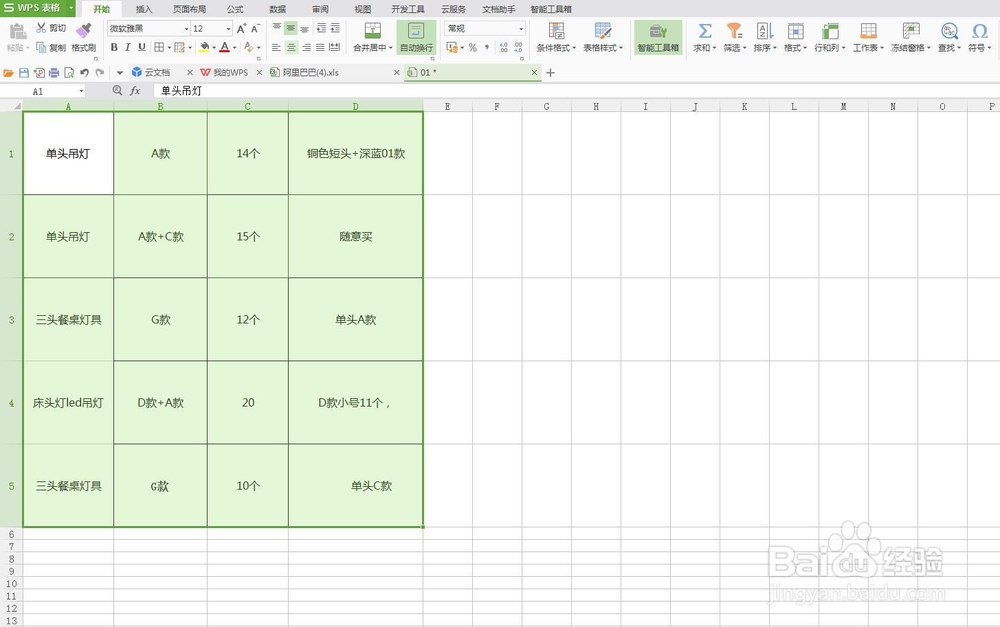Open the 求和 (AutoSum) function
1000x627 pixels.
(703, 35)
